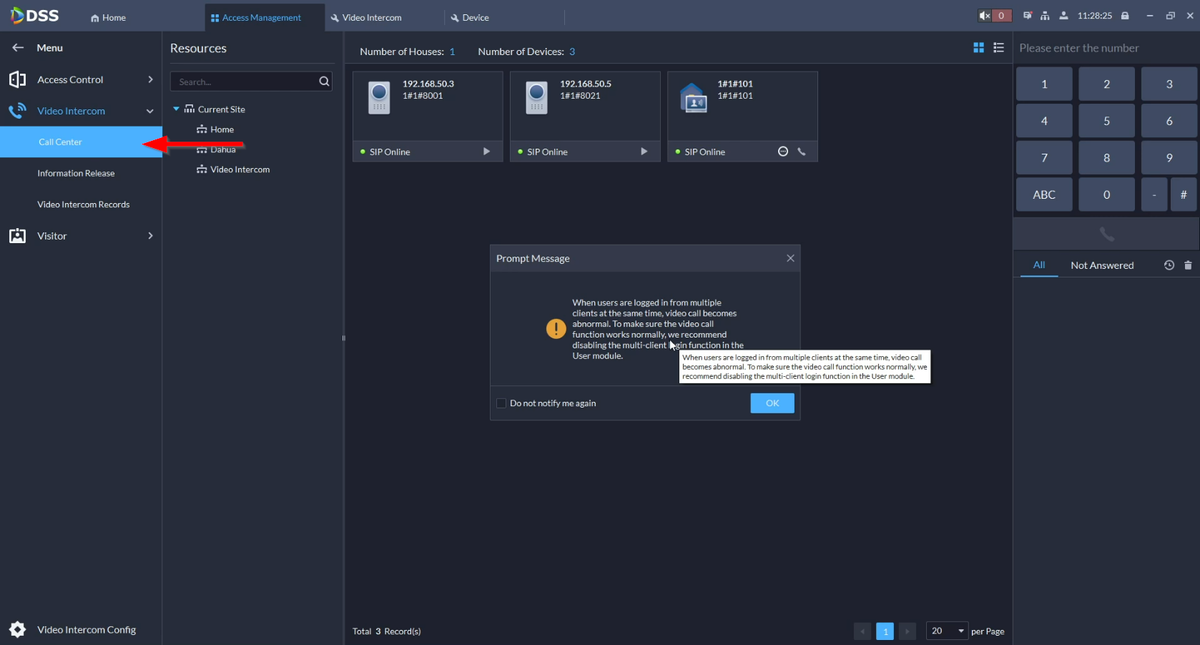The image size is (1200, 645).
Task: Dial keypad digit 5
Action: (x=1106, y=121)
